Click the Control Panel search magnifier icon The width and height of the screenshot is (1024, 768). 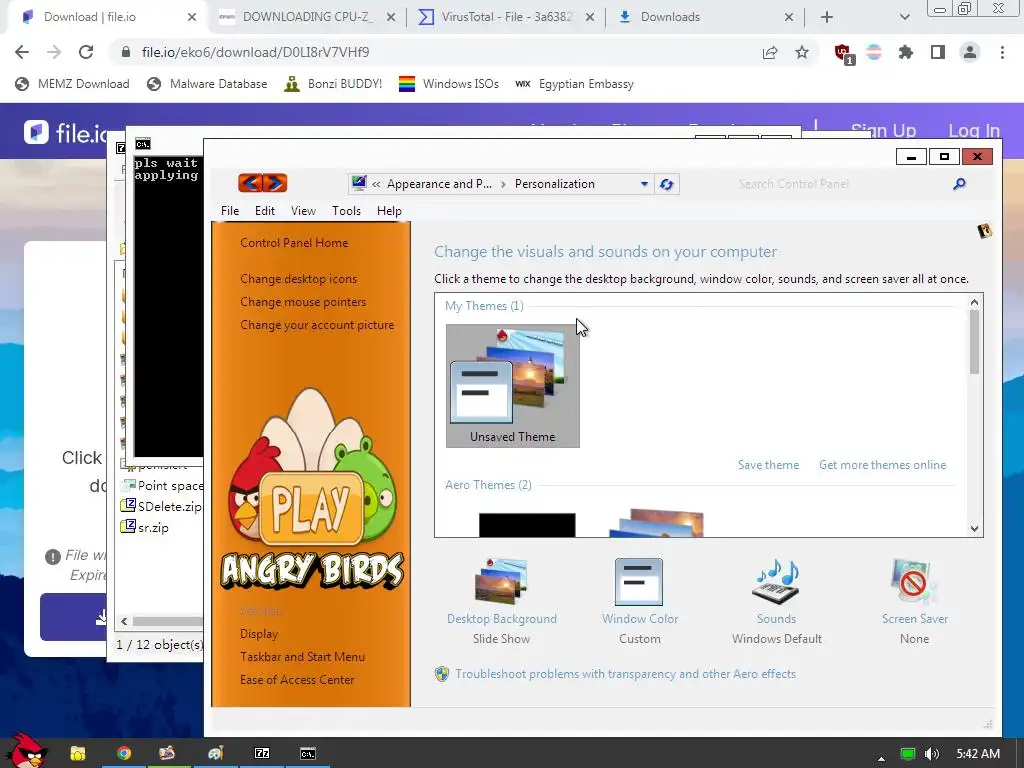[x=959, y=184]
